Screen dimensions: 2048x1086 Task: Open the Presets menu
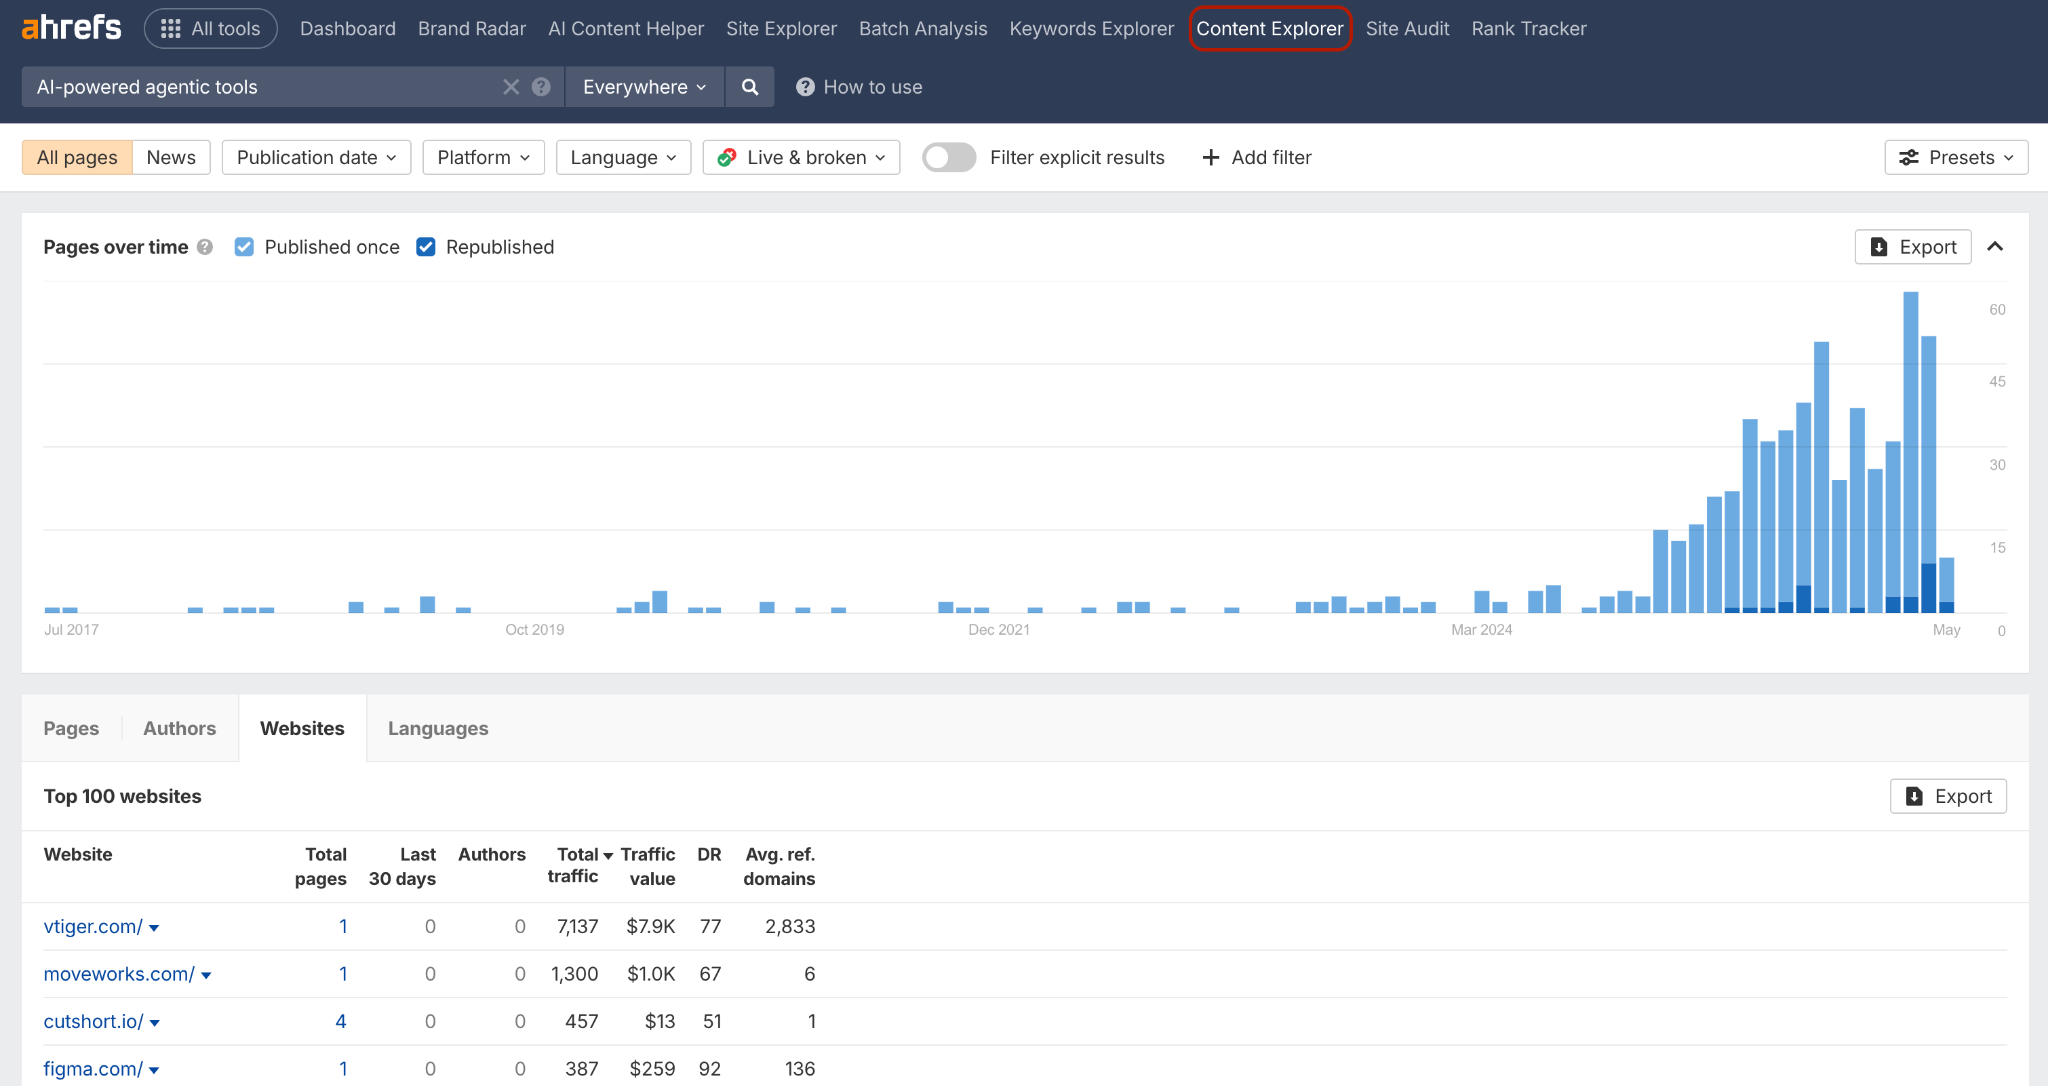pos(1957,157)
